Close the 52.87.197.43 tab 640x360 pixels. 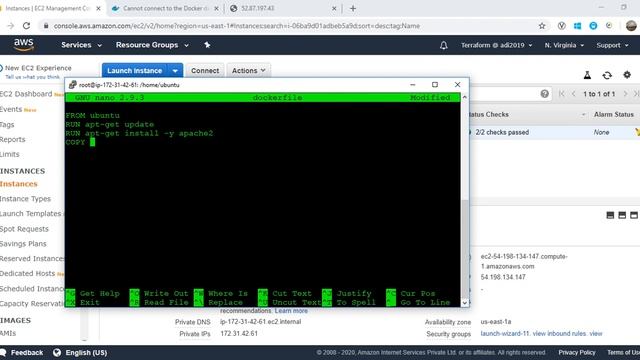click(334, 8)
